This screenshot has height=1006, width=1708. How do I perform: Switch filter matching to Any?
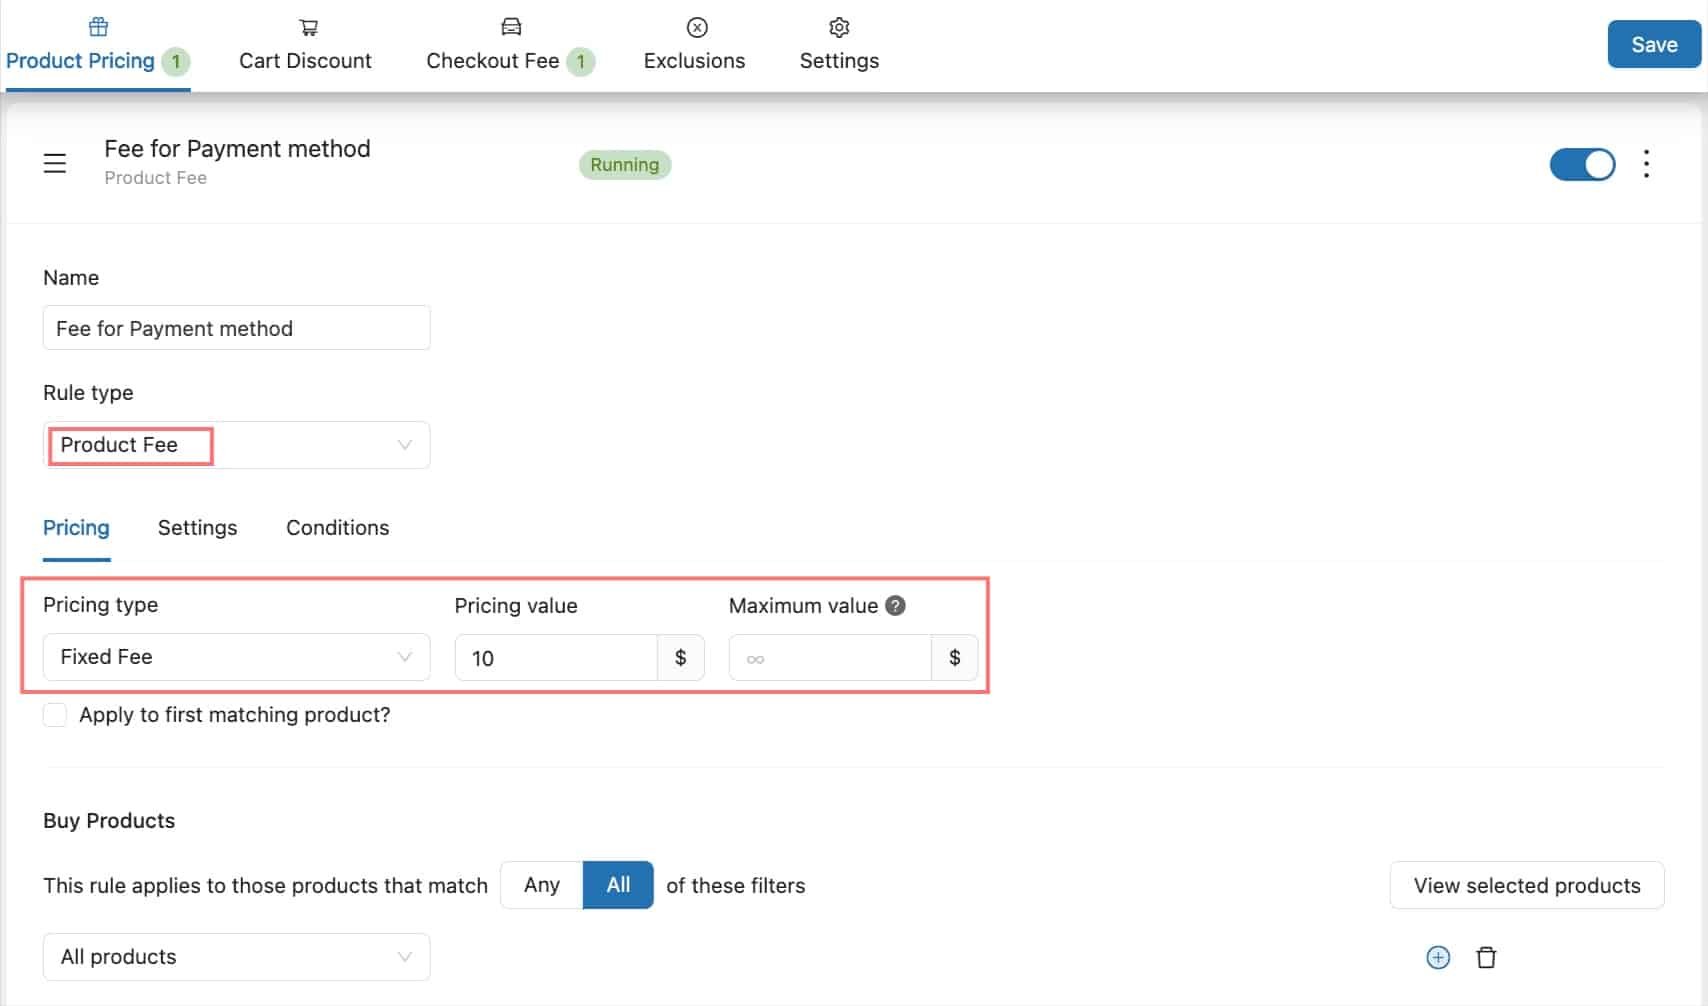click(540, 885)
